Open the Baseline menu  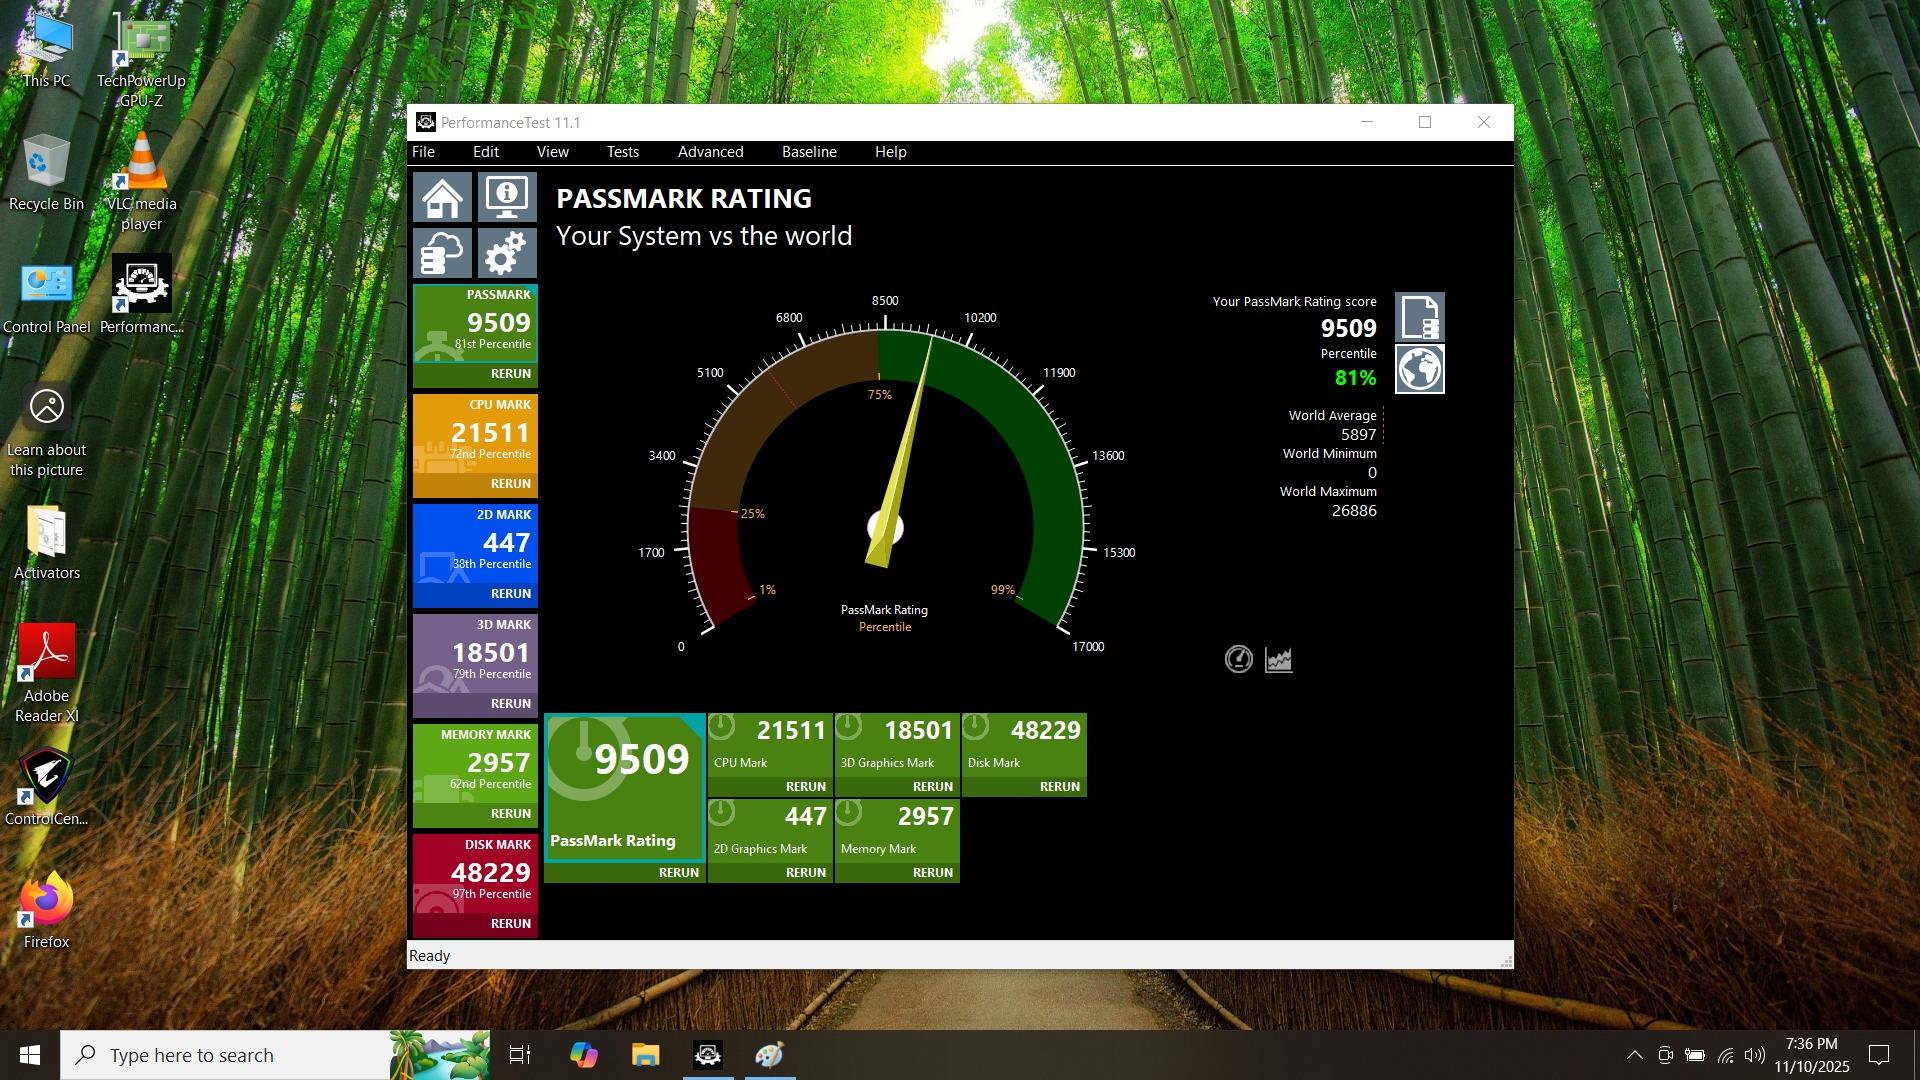click(808, 152)
